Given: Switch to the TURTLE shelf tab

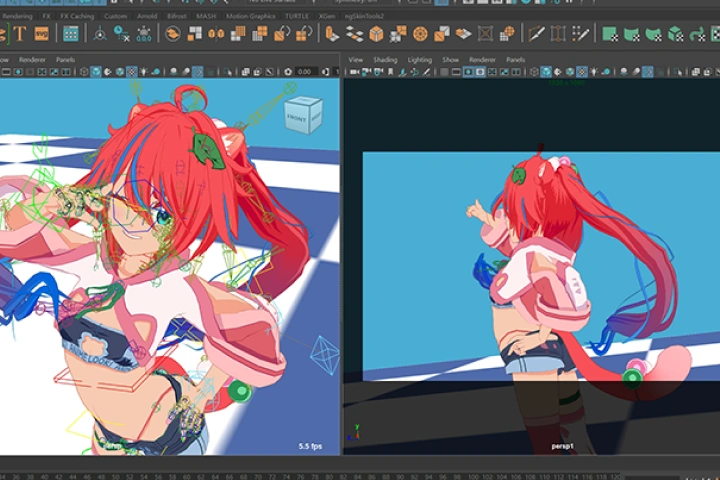Looking at the screenshot, I should [297, 16].
